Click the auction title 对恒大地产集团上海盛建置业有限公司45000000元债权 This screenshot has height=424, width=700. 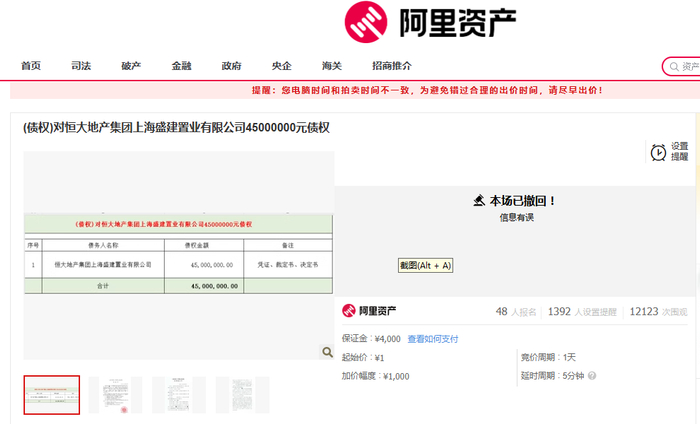click(x=176, y=128)
